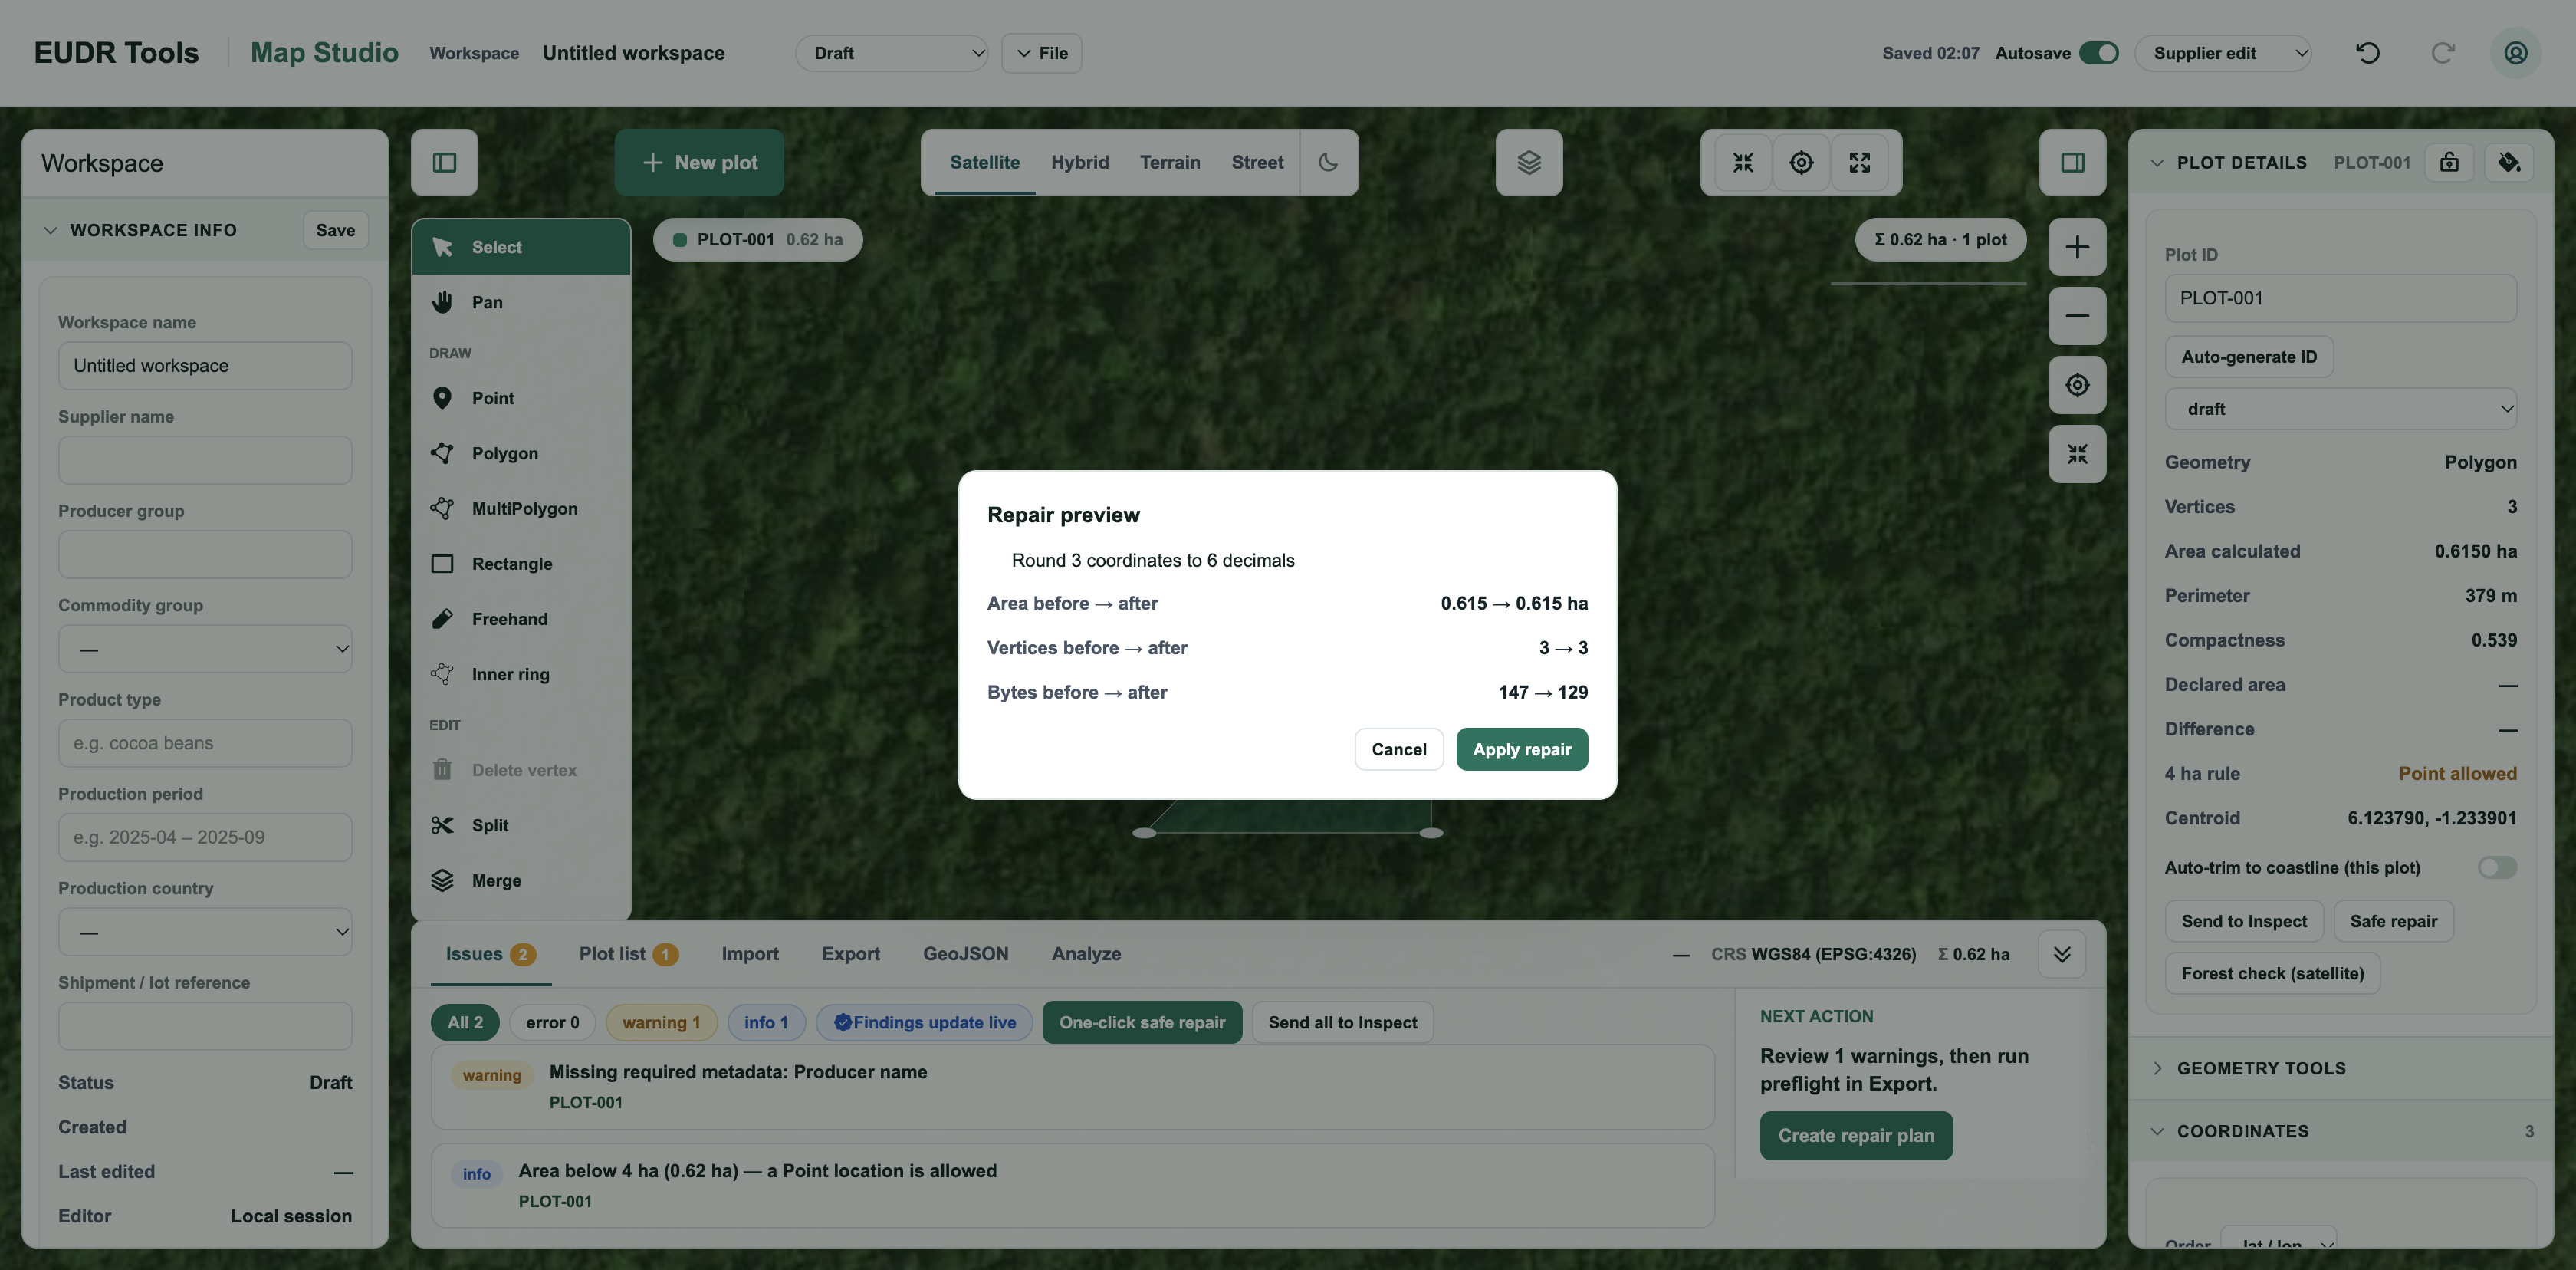
Task: Open the File menu dropdown
Action: click(x=1041, y=53)
